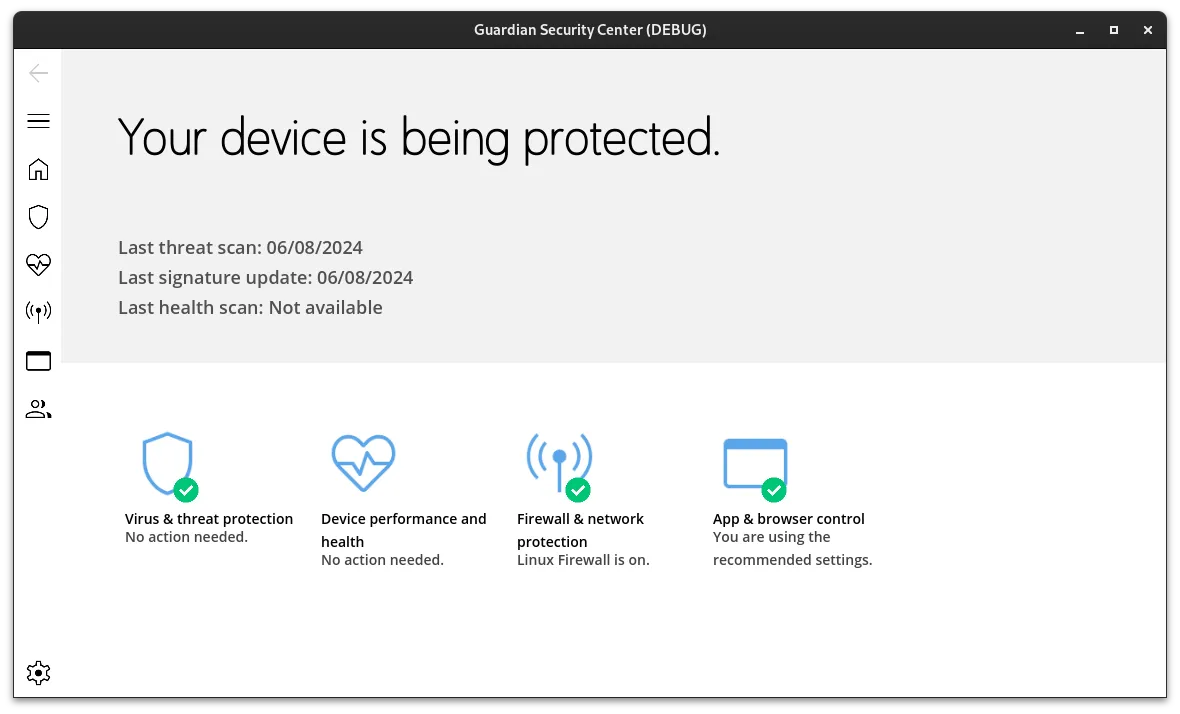1180x714 pixels.
Task: Click the back arrow in sidebar
Action: click(38, 73)
